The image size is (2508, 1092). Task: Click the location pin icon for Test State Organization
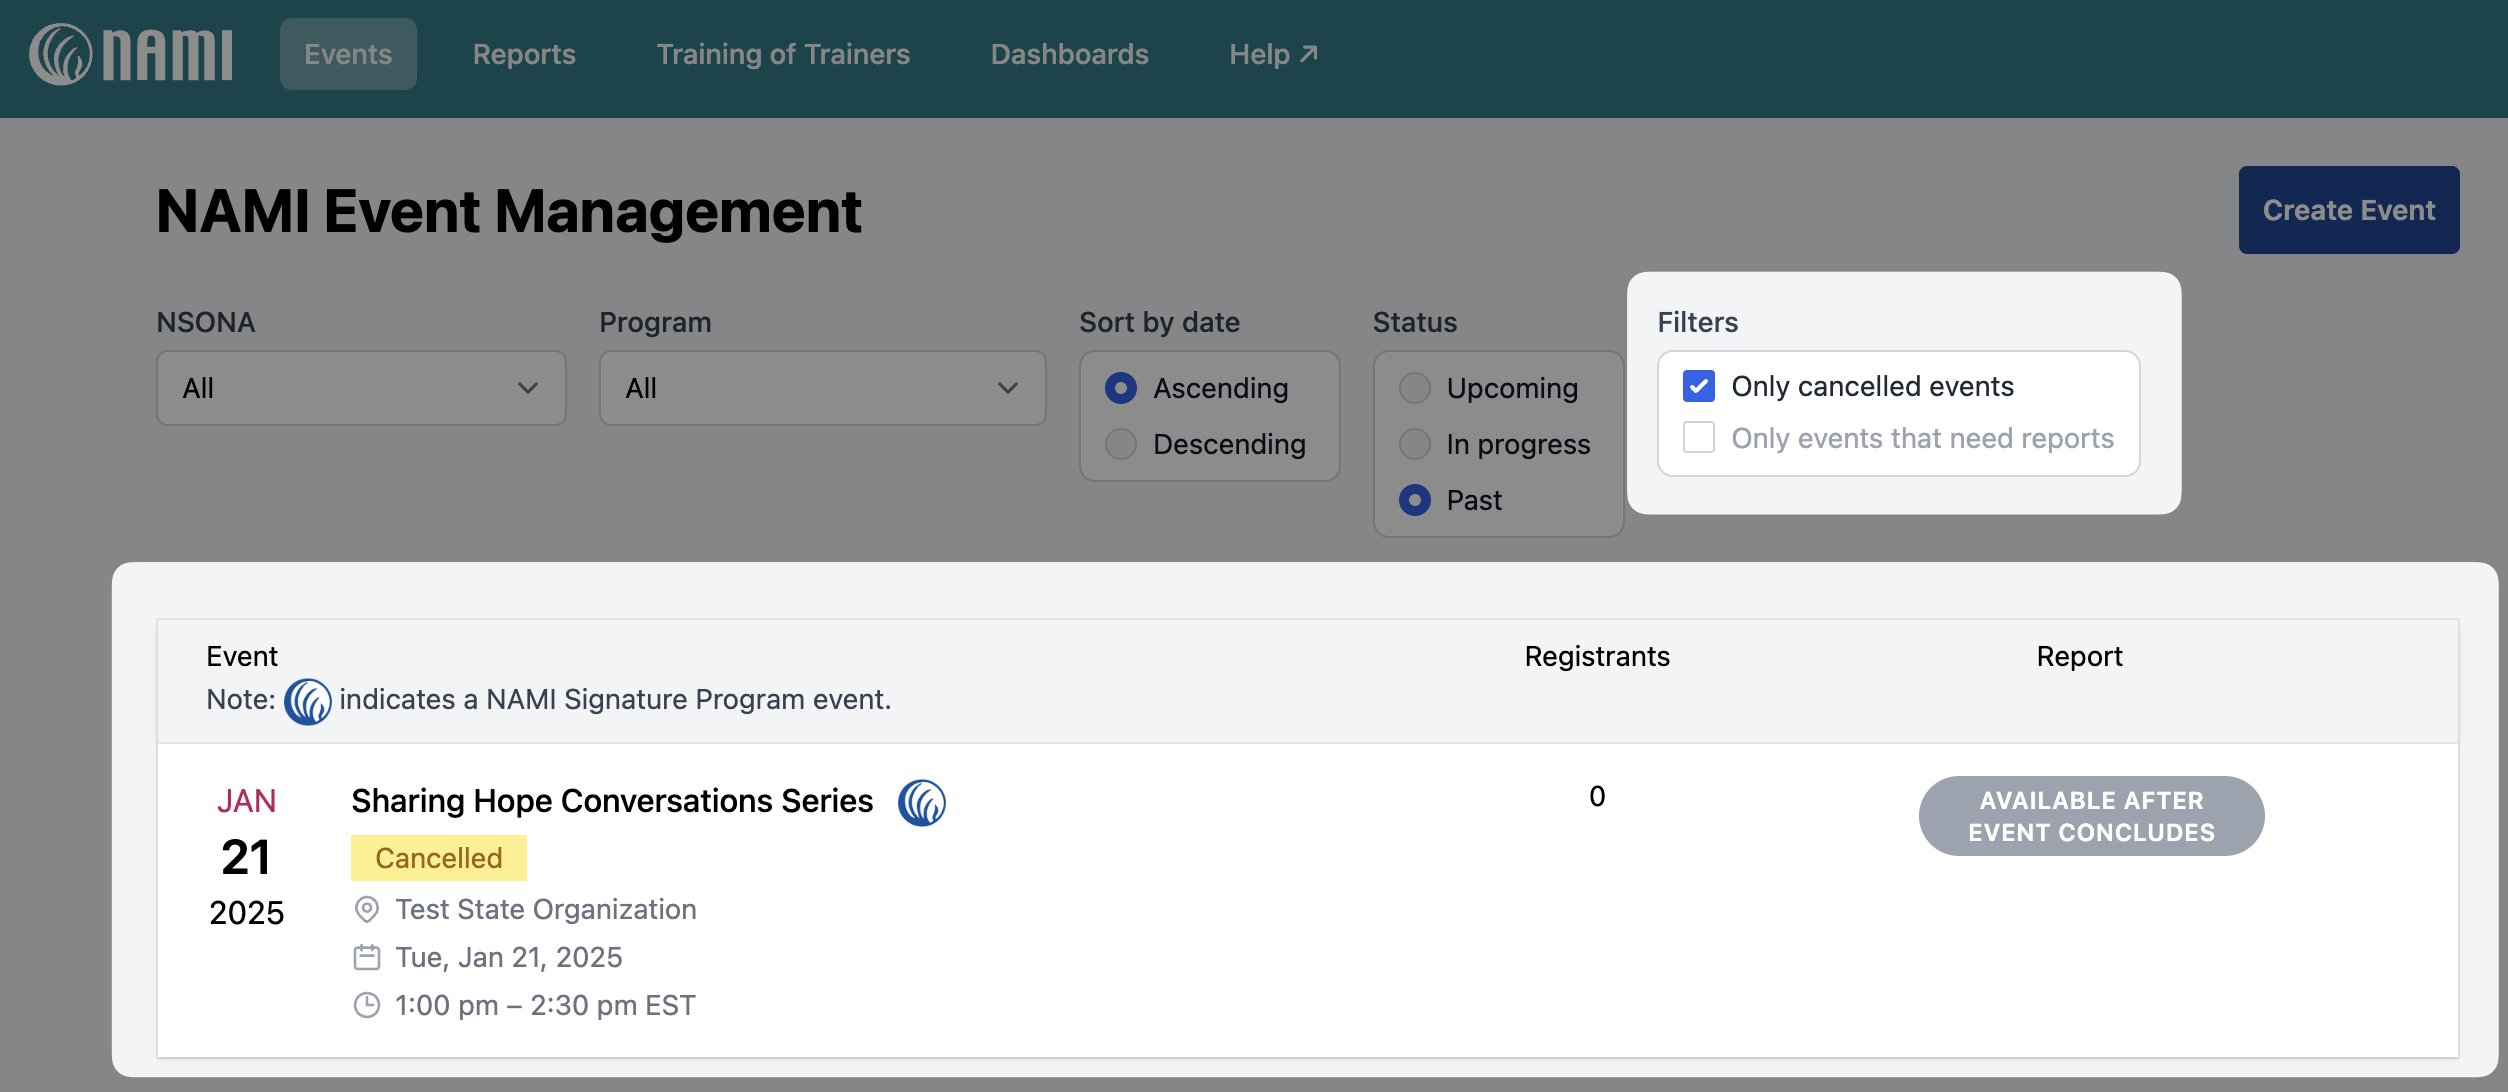[367, 909]
